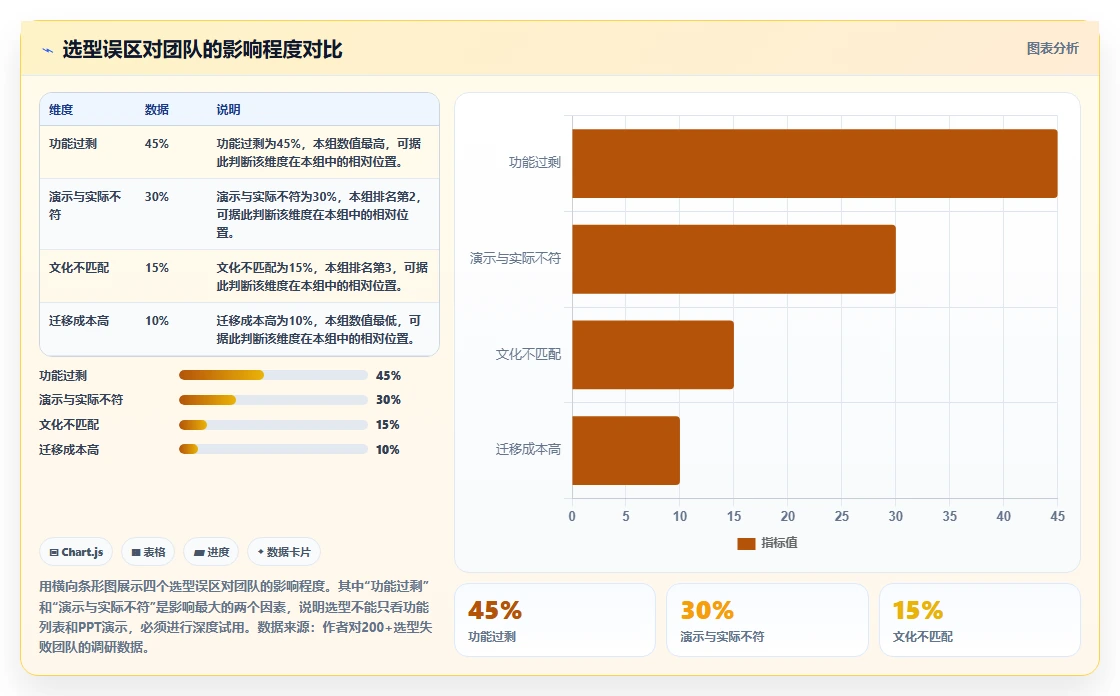1120x696 pixels.
Task: Click the x-axis tick value 45
Action: coord(1057,517)
